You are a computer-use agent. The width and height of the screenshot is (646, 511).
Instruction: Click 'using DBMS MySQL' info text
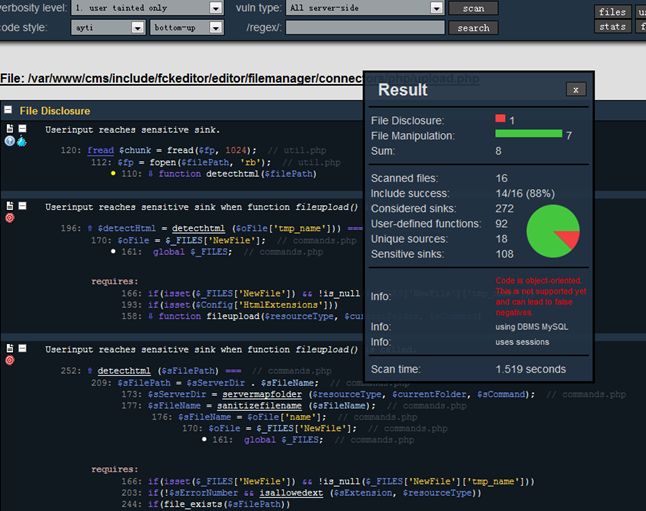pos(531,327)
